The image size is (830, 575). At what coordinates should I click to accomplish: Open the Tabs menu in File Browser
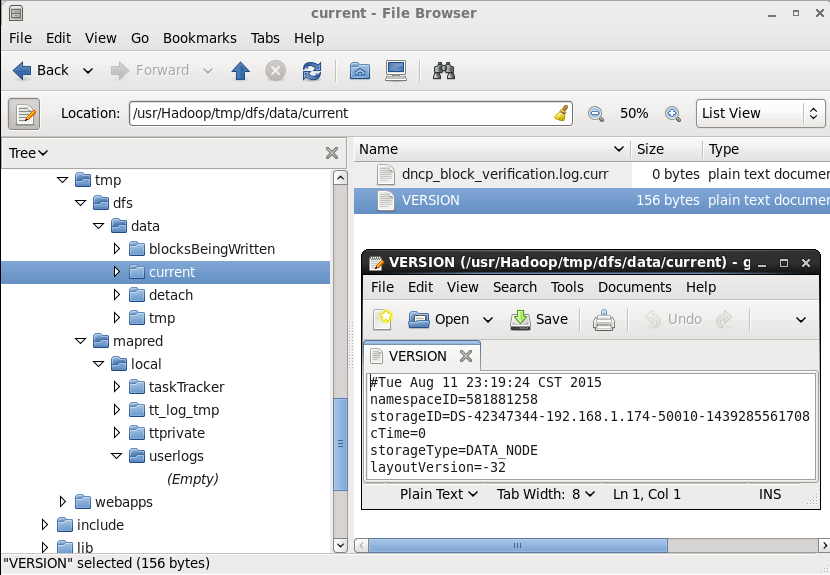tap(265, 38)
